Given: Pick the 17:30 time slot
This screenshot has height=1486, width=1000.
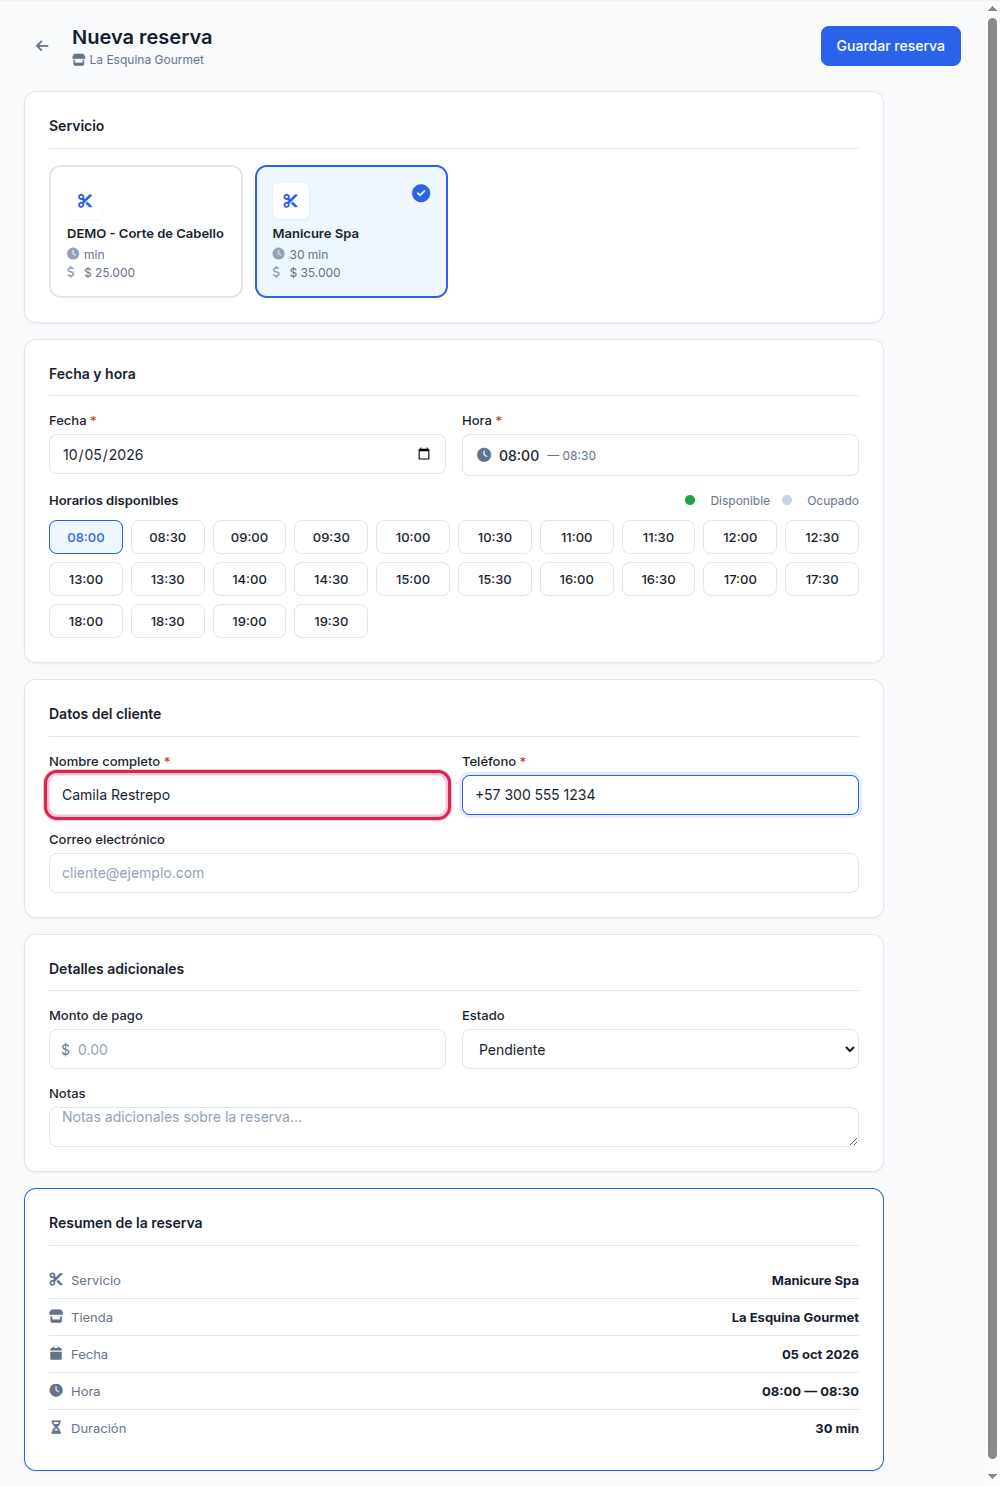Looking at the screenshot, I should [822, 579].
